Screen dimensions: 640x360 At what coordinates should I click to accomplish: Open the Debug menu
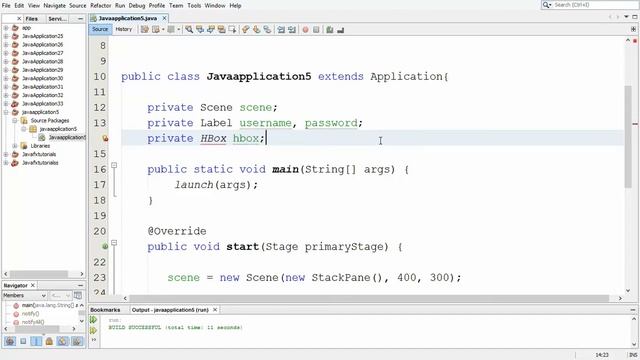(137, 6)
